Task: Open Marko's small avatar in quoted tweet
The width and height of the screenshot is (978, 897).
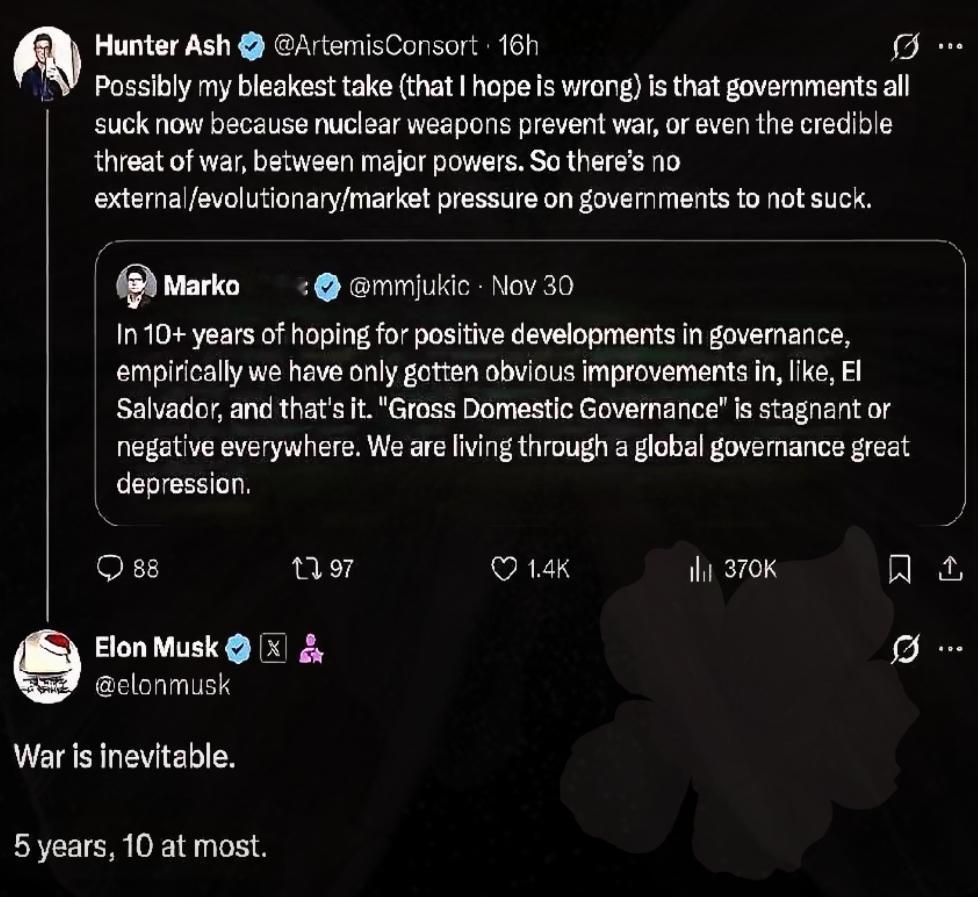Action: pos(135,286)
